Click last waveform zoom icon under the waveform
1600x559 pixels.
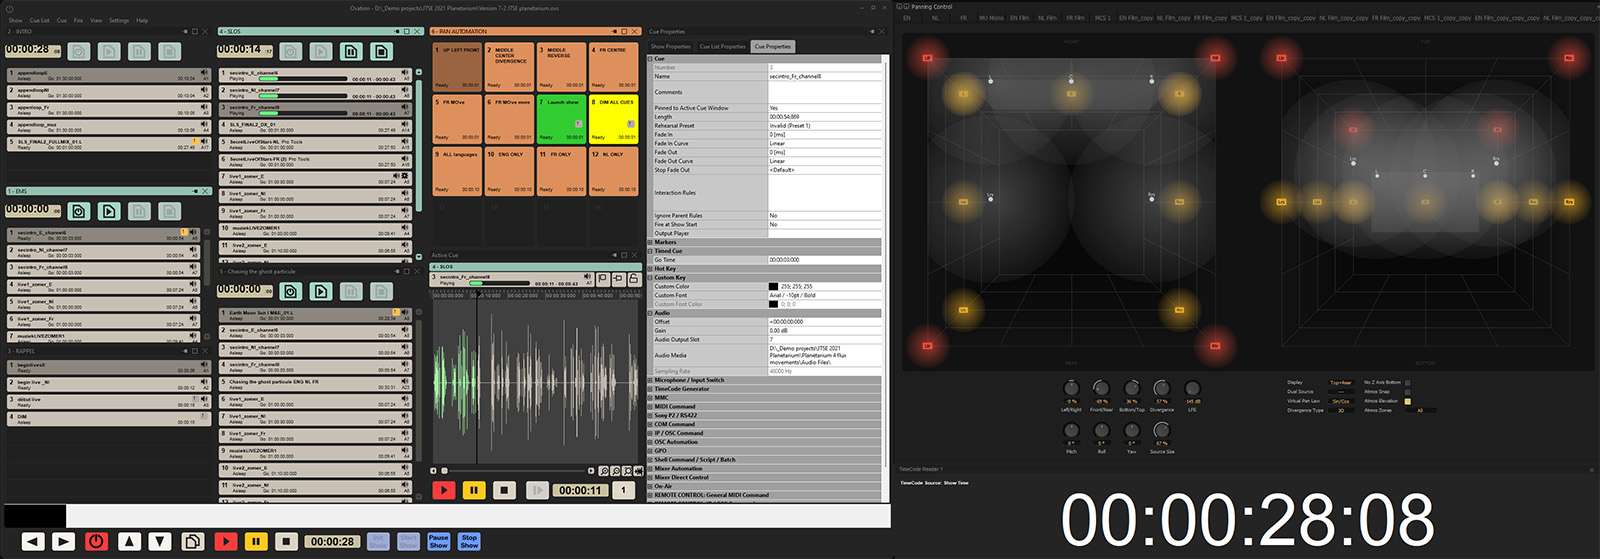pos(638,470)
